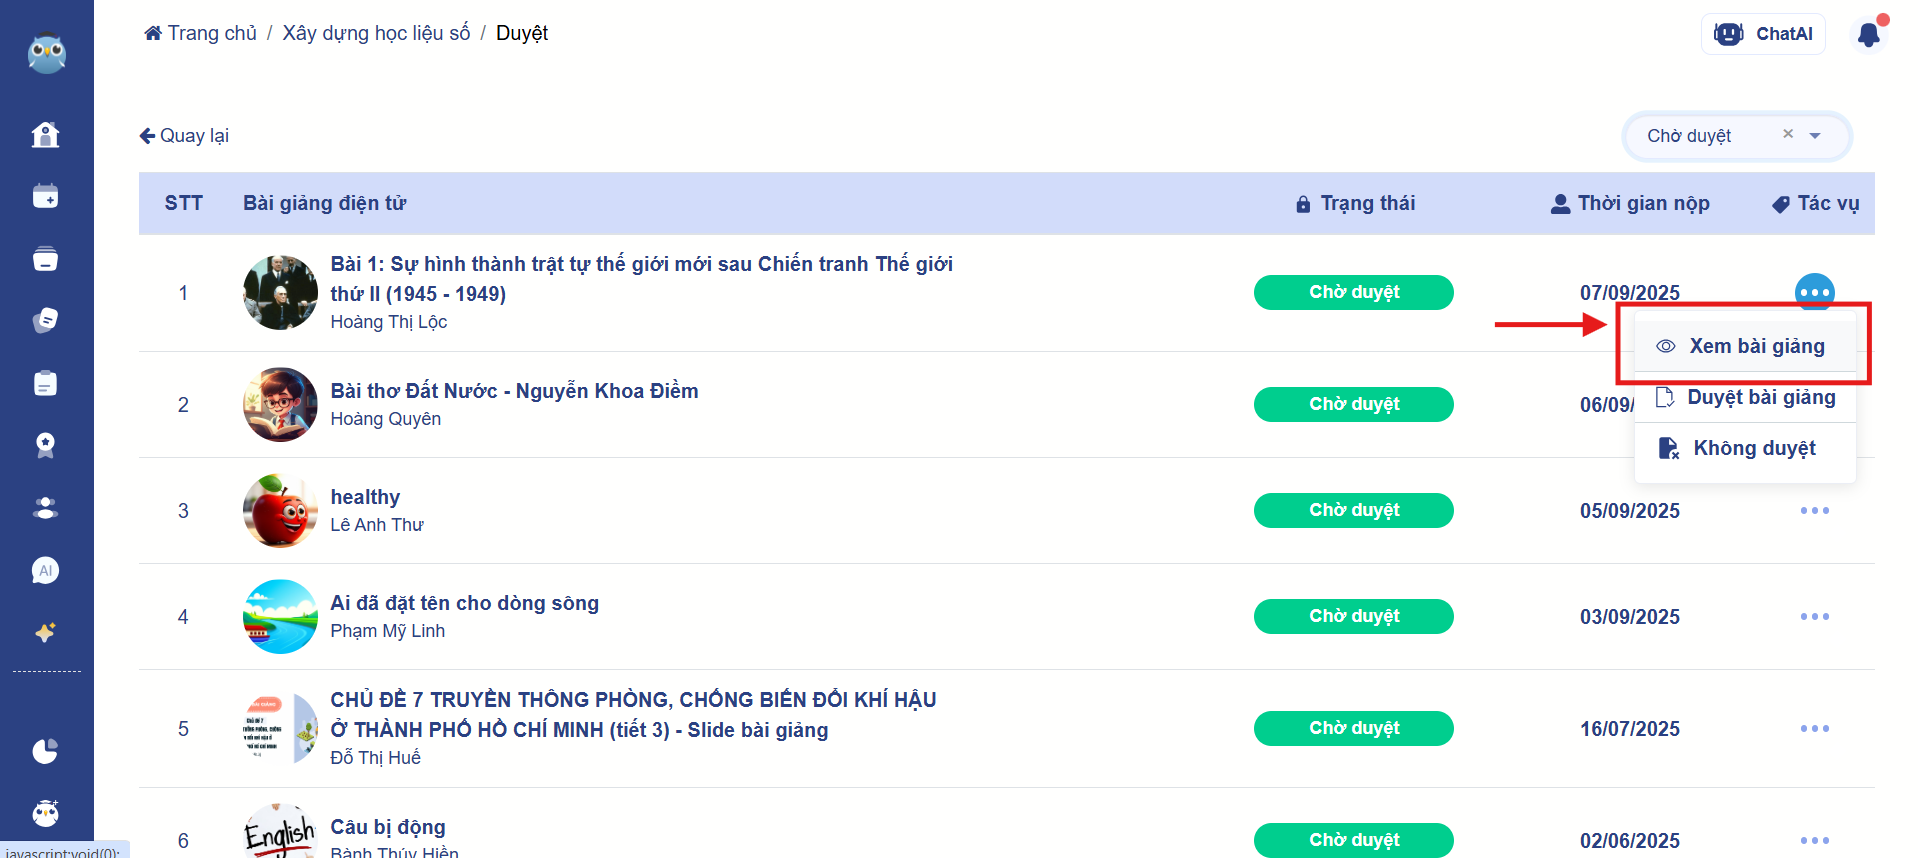Expand the status filter dropdown arrow
Screen dimensions: 1918x858
(1815, 136)
